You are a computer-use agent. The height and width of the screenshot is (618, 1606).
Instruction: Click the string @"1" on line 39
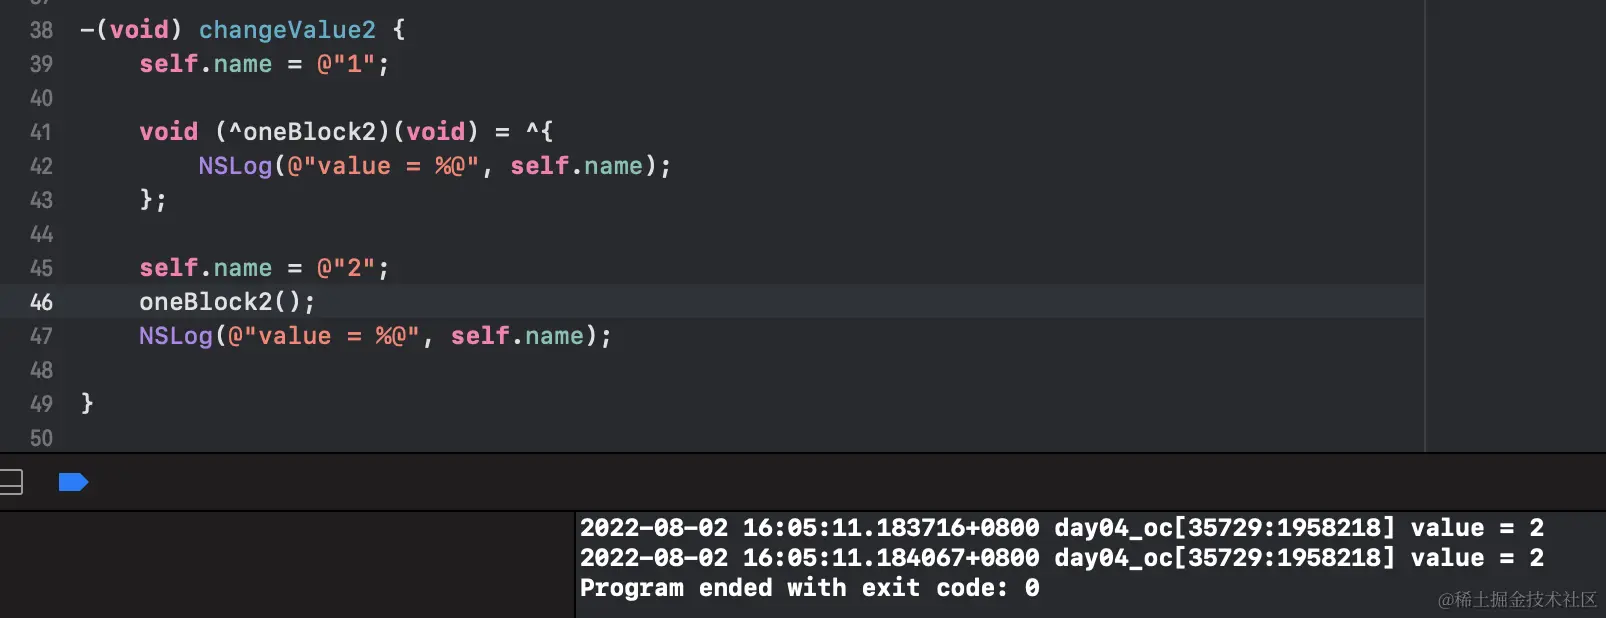point(346,64)
